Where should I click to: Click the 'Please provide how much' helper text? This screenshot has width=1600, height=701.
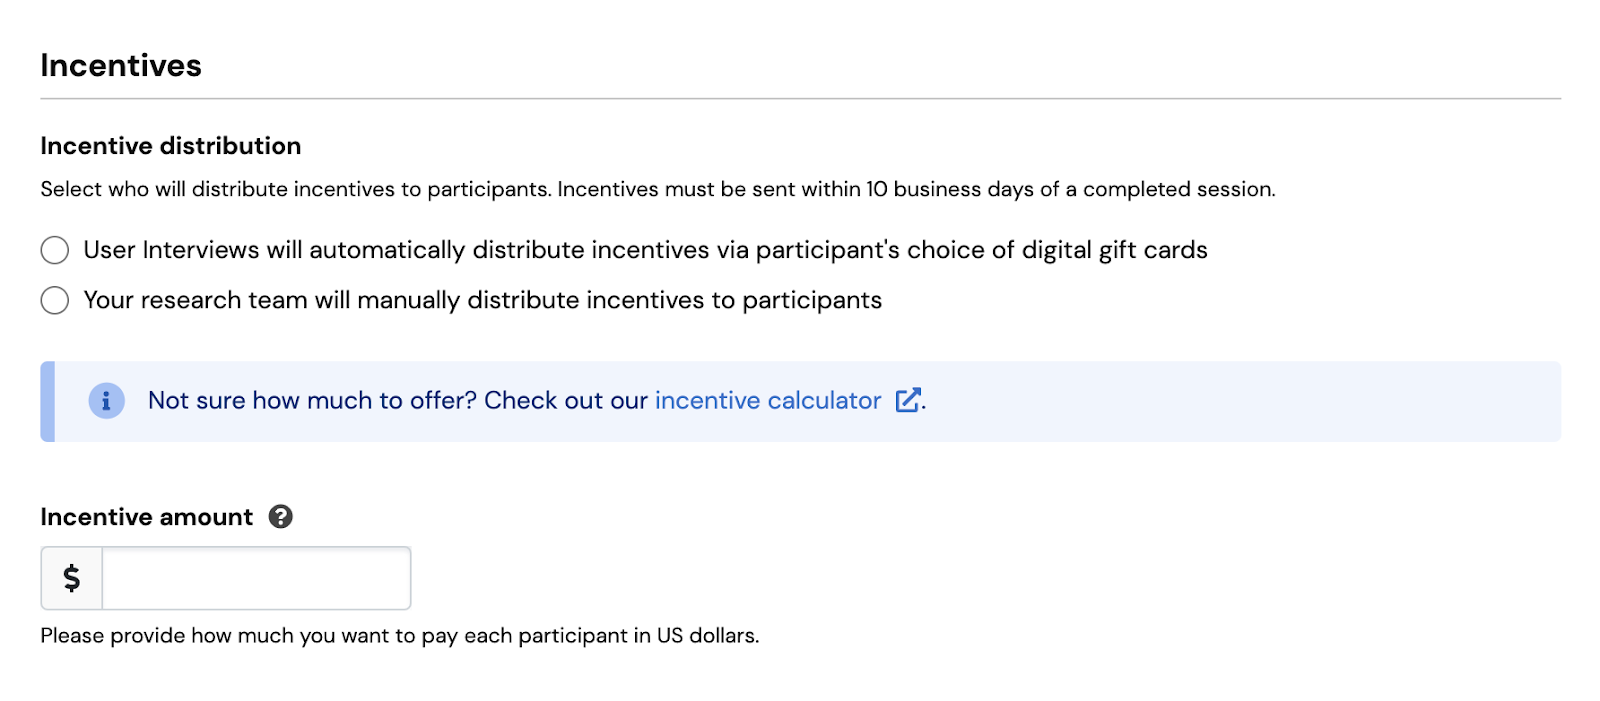point(399,636)
